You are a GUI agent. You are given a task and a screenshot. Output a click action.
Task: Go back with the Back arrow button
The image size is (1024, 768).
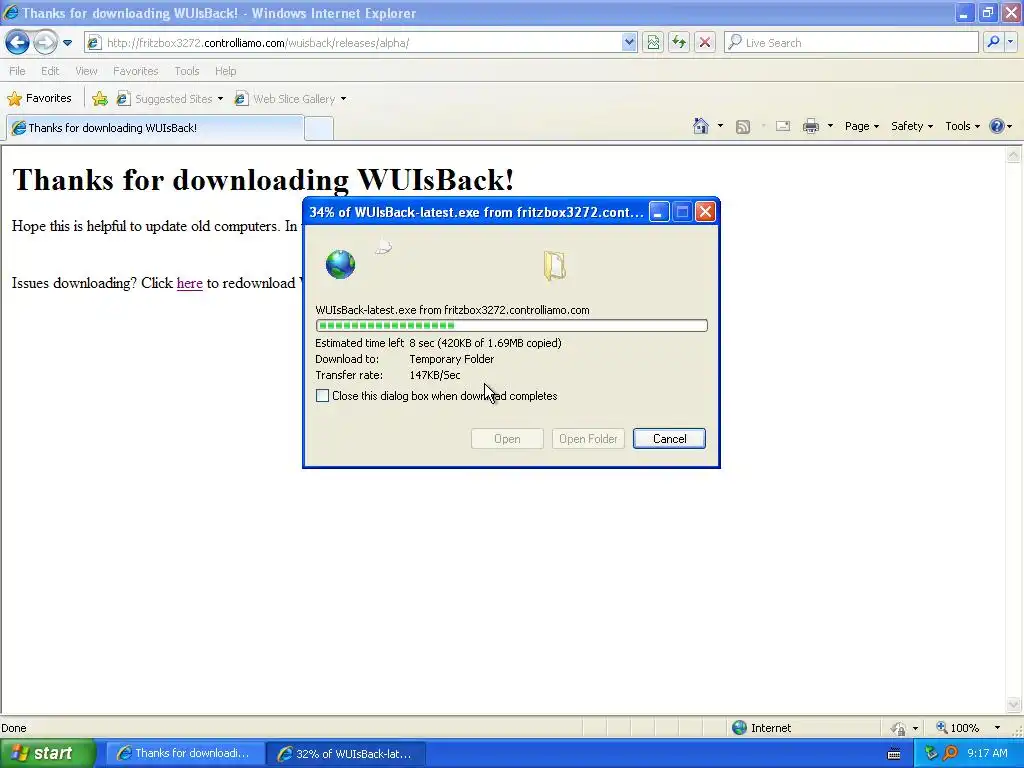coord(18,42)
